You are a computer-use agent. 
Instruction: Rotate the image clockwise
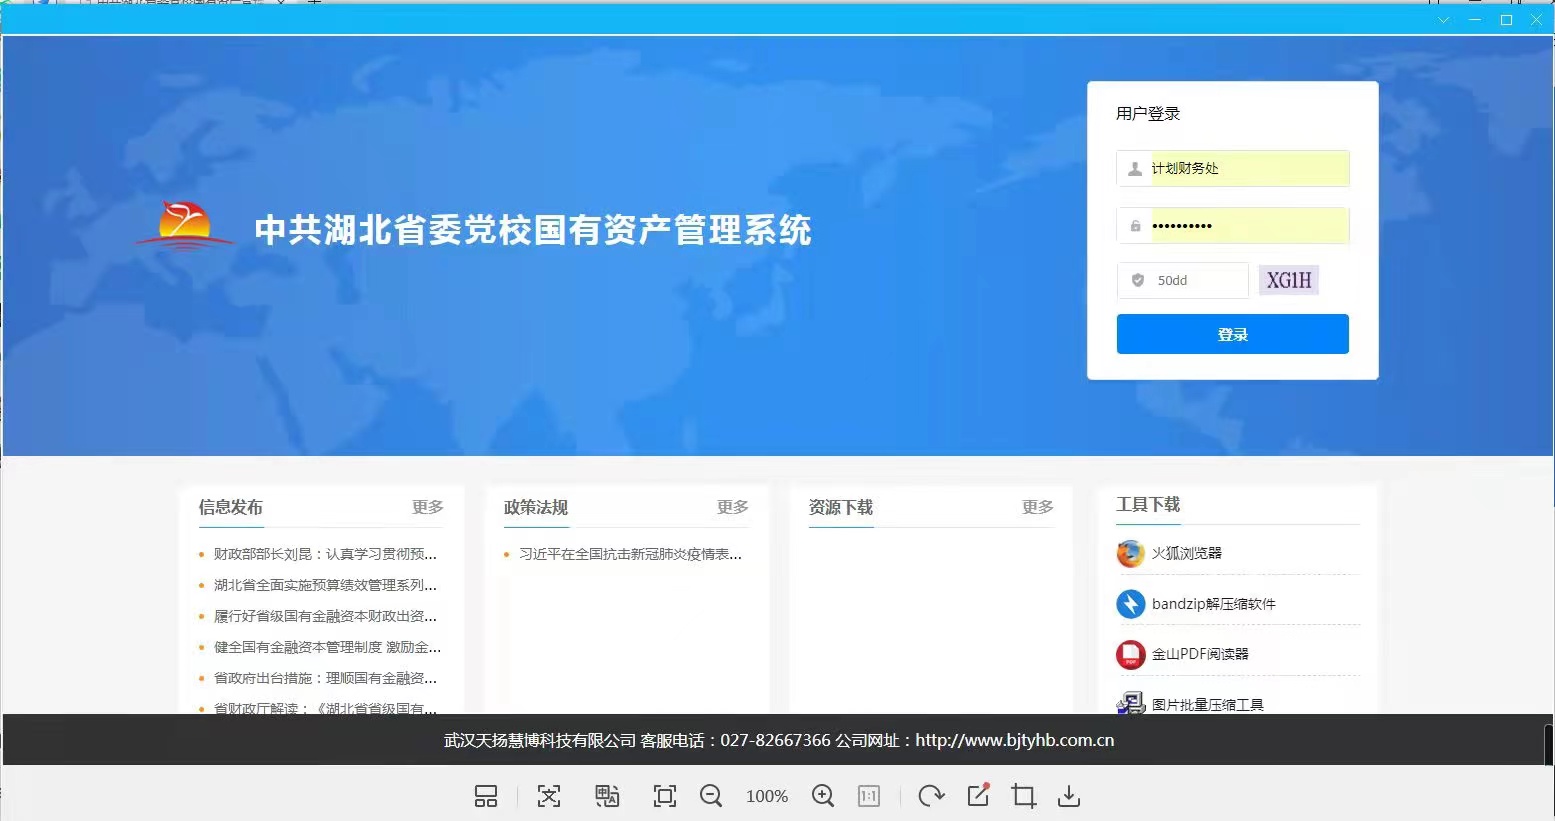pos(931,796)
